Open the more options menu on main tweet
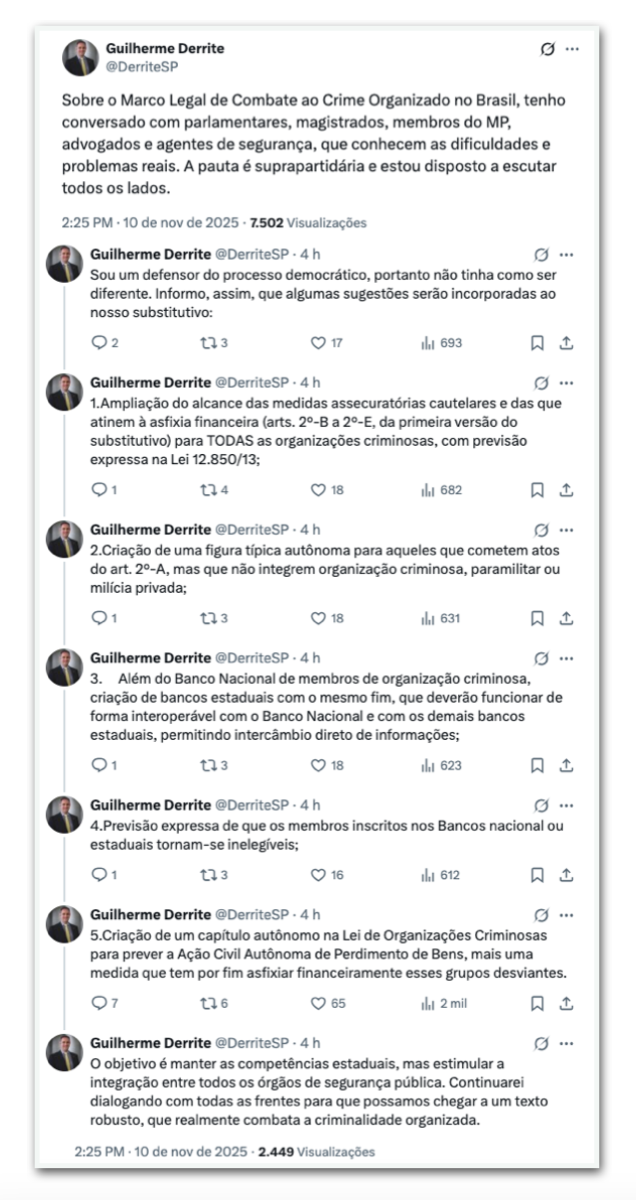Image resolution: width=636 pixels, height=1200 pixels. (572, 49)
